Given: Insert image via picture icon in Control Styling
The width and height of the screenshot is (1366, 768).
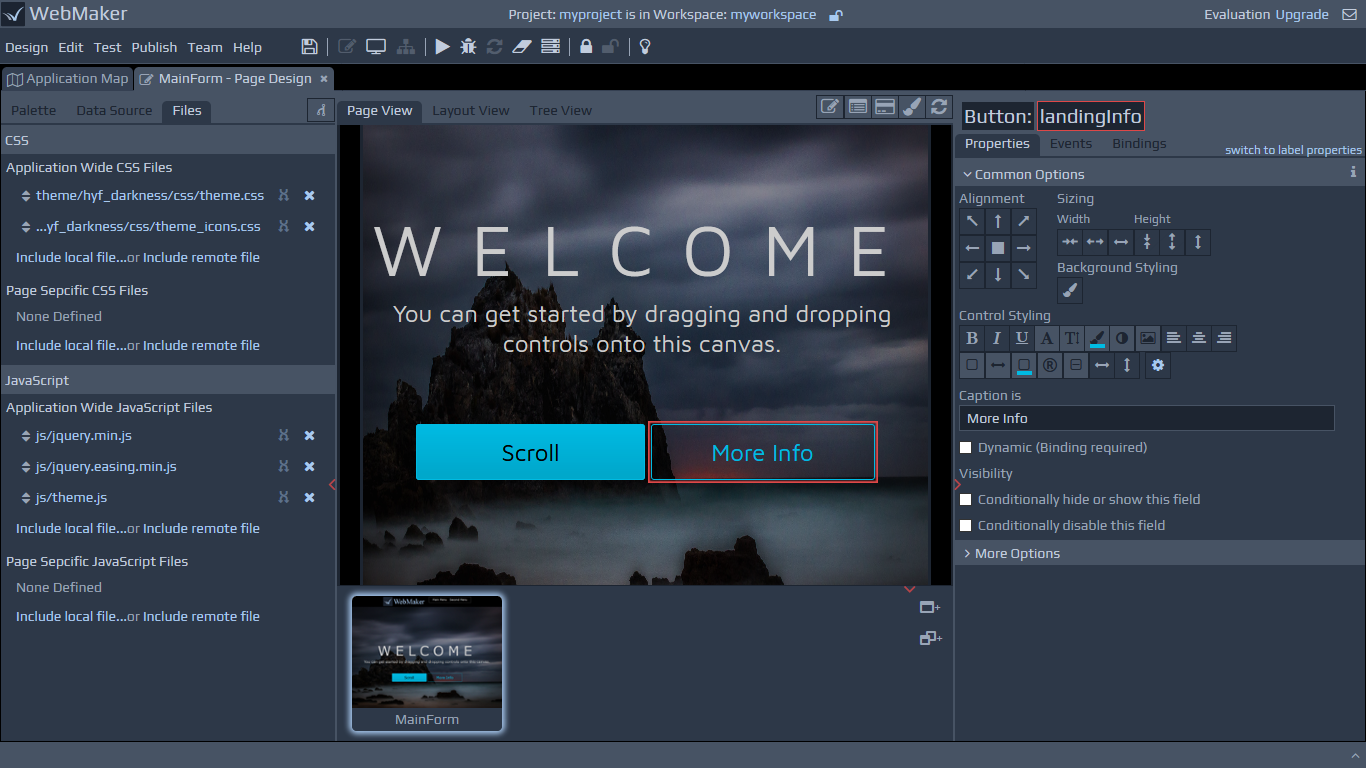Looking at the screenshot, I should 1148,339.
